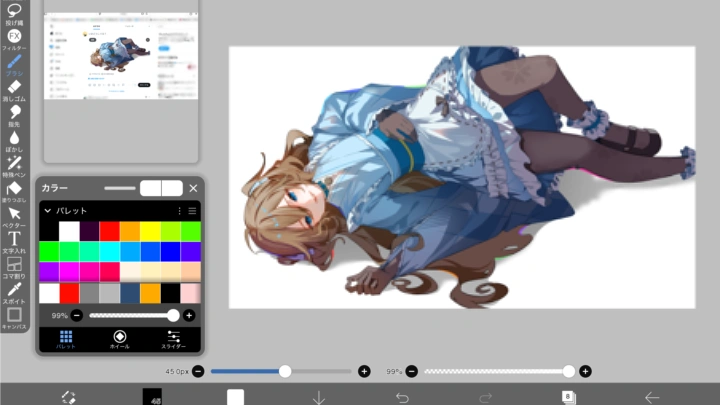Switch to Slider tab
720x405 pixels.
174,340
